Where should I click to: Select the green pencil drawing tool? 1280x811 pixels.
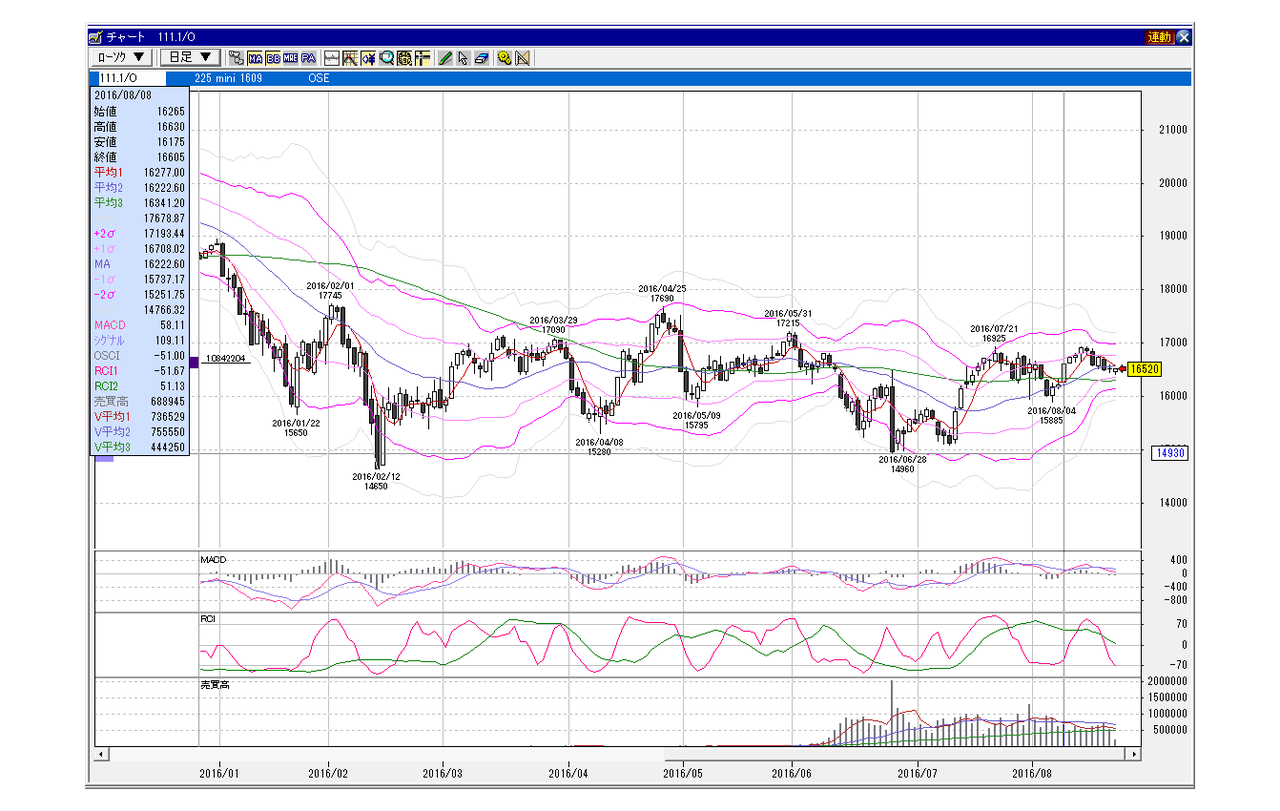pyautogui.click(x=445, y=58)
